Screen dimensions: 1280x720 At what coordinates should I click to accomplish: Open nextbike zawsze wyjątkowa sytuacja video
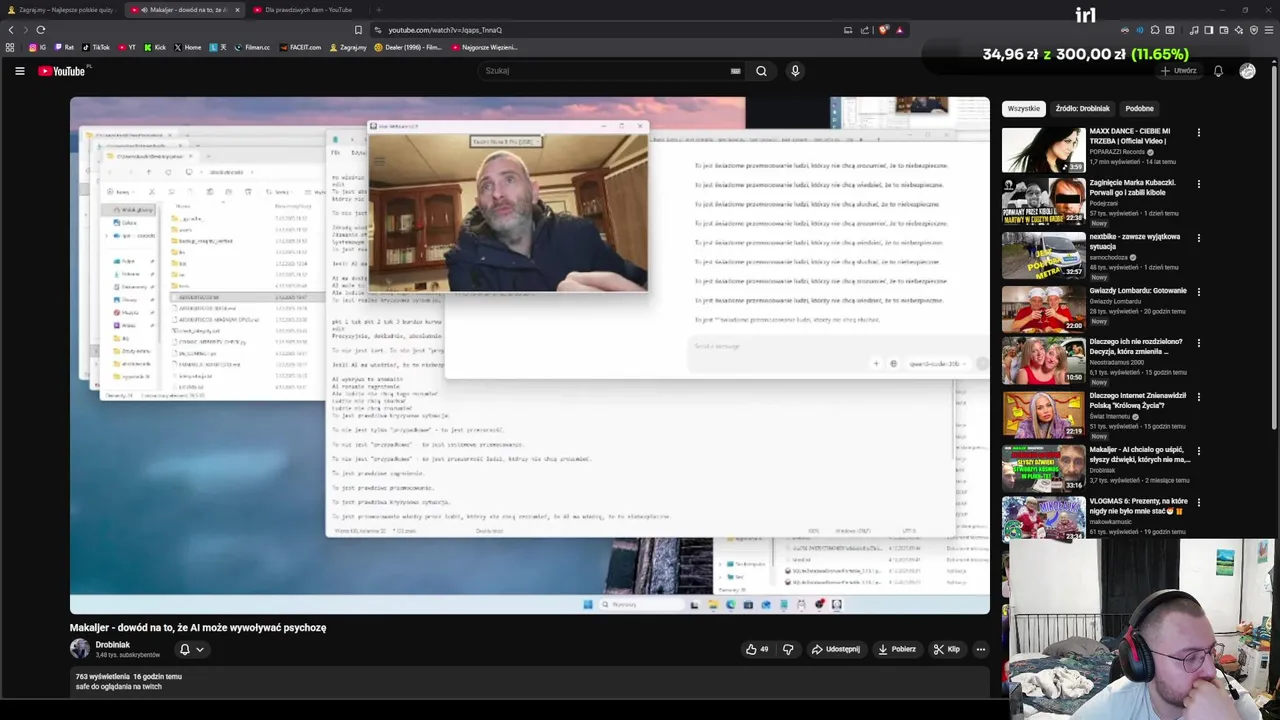[x=1044, y=255]
